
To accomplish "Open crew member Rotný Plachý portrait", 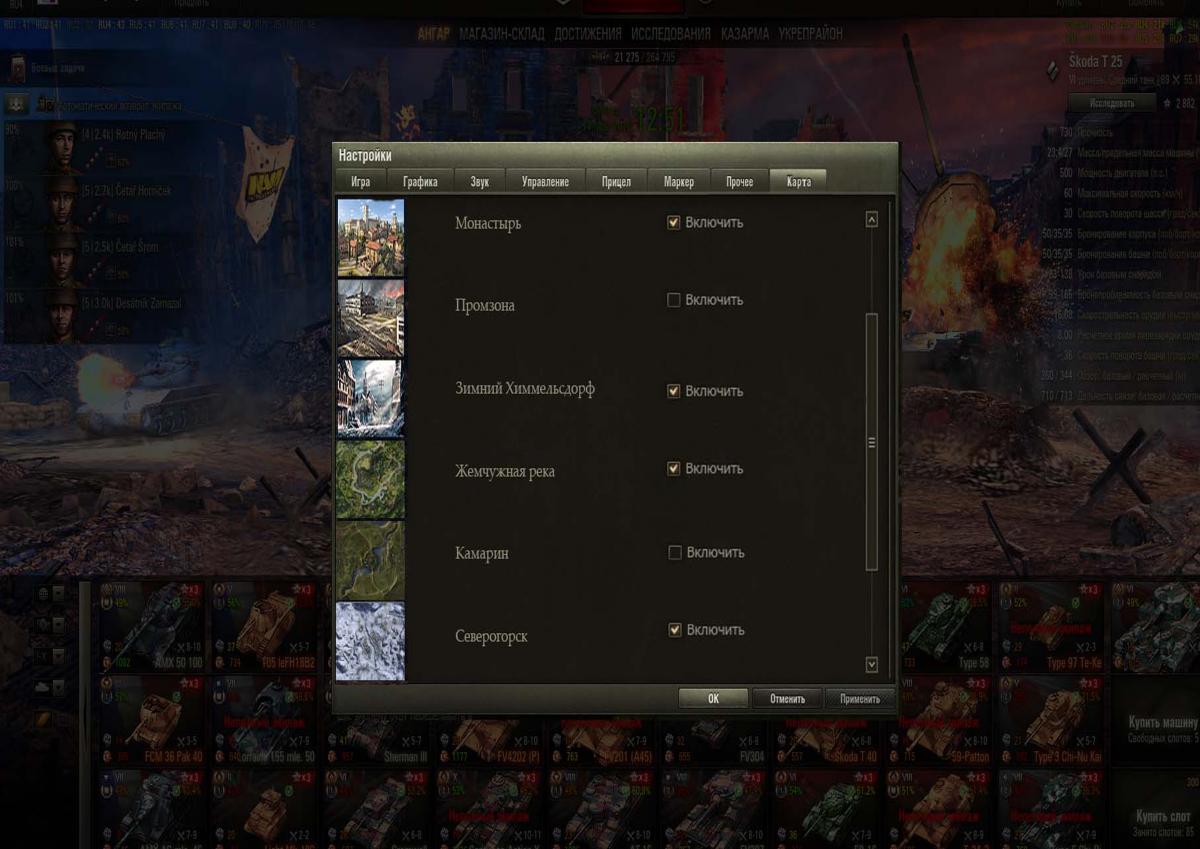I will point(64,146).
